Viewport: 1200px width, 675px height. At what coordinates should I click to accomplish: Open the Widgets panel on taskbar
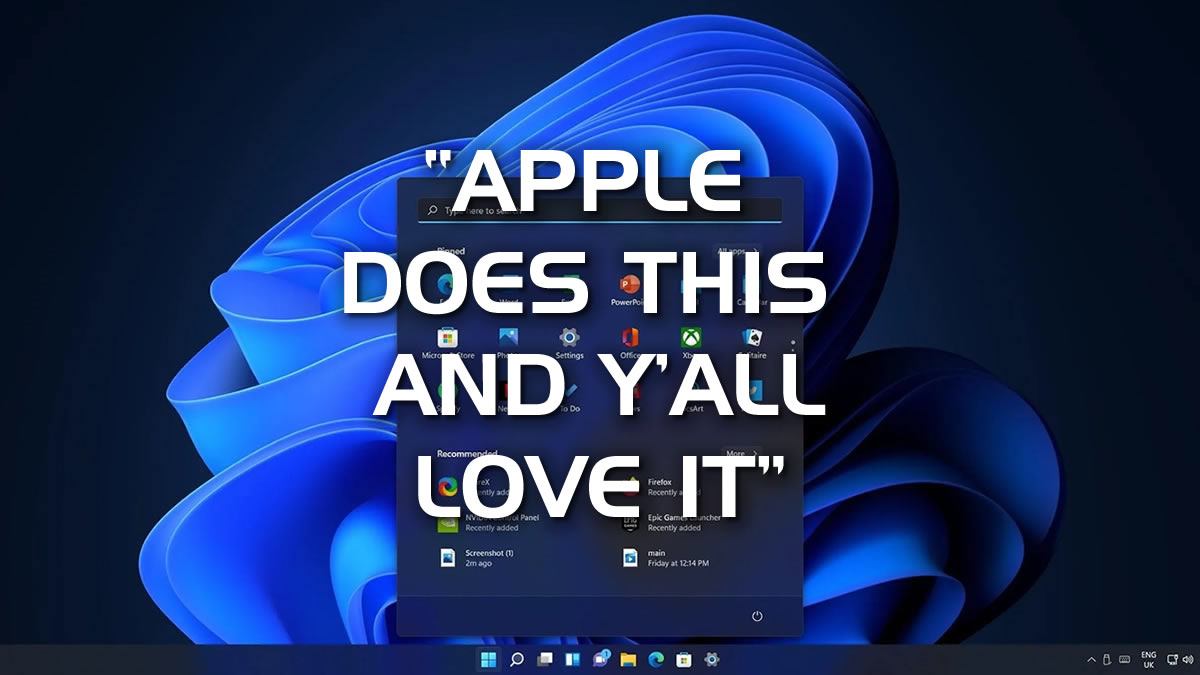tap(573, 659)
